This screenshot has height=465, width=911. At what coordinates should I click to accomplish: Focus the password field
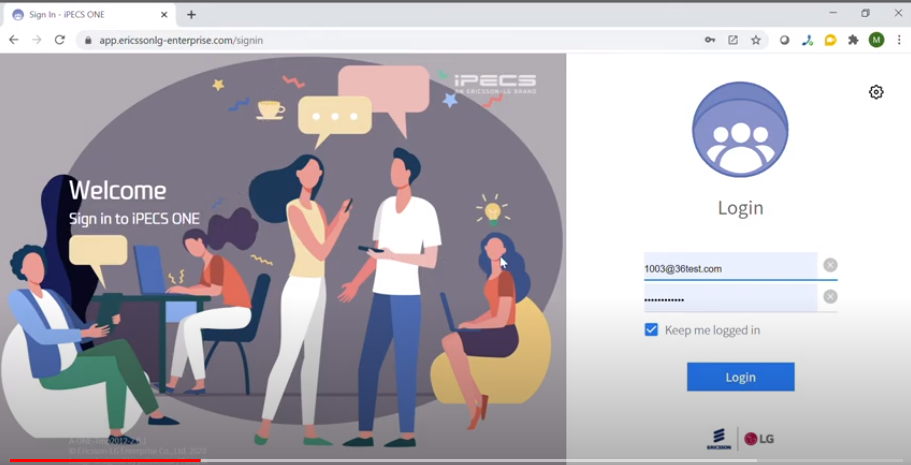point(730,298)
